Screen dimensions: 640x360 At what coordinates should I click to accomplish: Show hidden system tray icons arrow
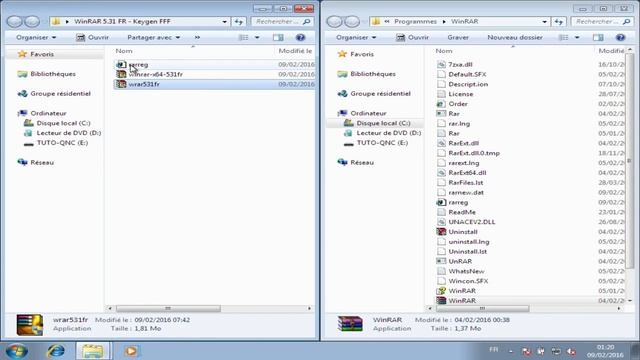tap(511, 351)
